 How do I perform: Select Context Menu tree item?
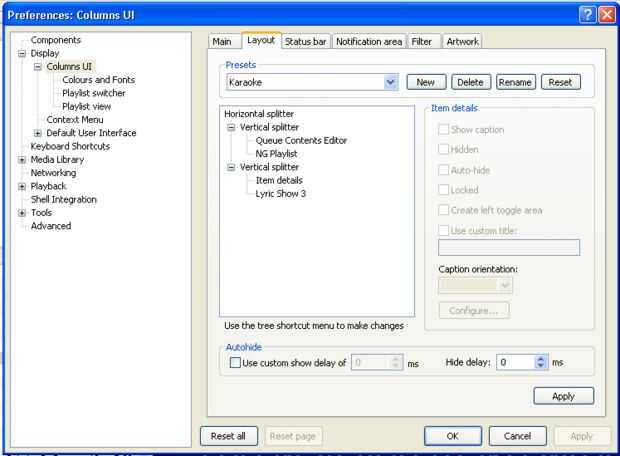[75, 120]
